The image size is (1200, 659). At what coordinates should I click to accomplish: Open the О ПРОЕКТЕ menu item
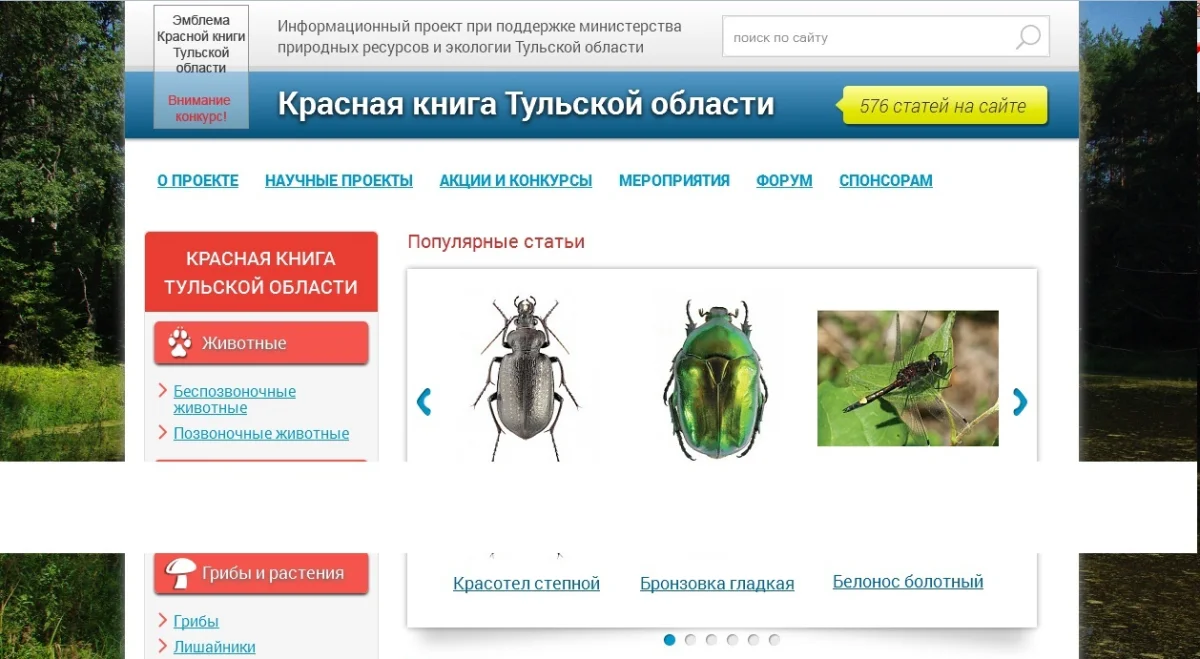point(198,181)
